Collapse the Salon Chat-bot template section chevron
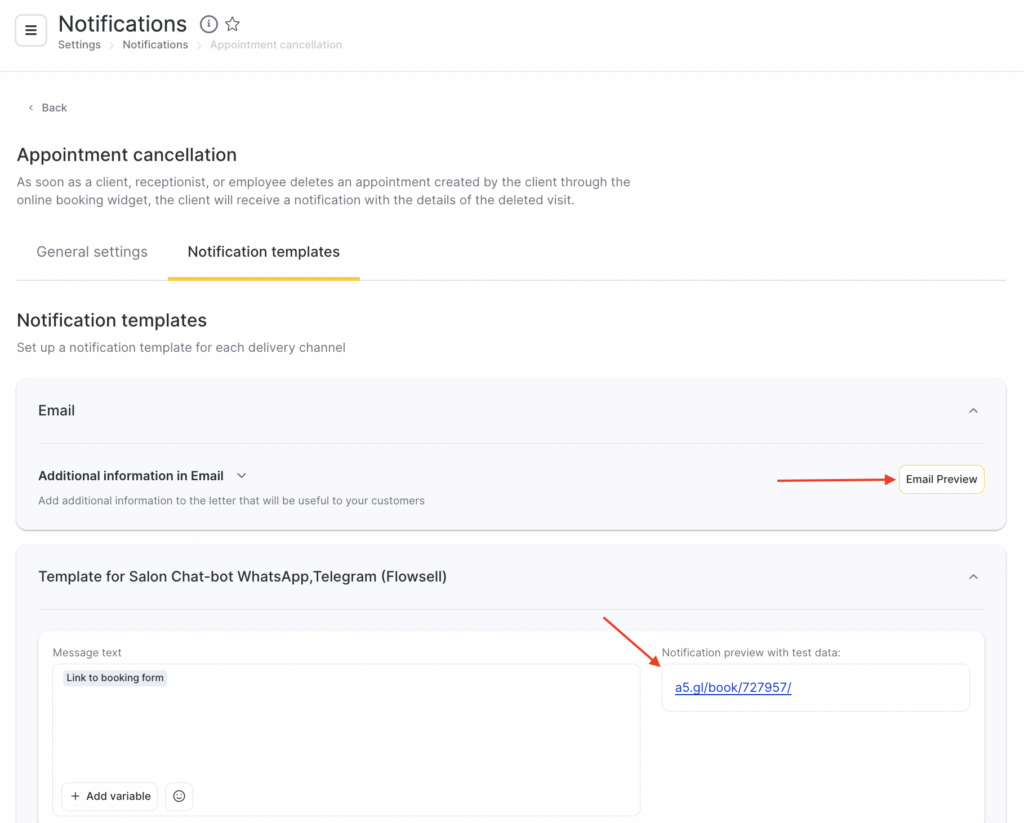Viewport: 1024px width, 823px height. click(973, 577)
